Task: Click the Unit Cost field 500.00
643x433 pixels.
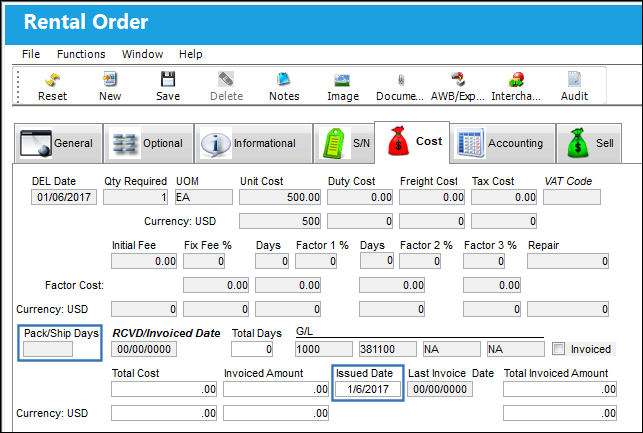Action: 280,197
